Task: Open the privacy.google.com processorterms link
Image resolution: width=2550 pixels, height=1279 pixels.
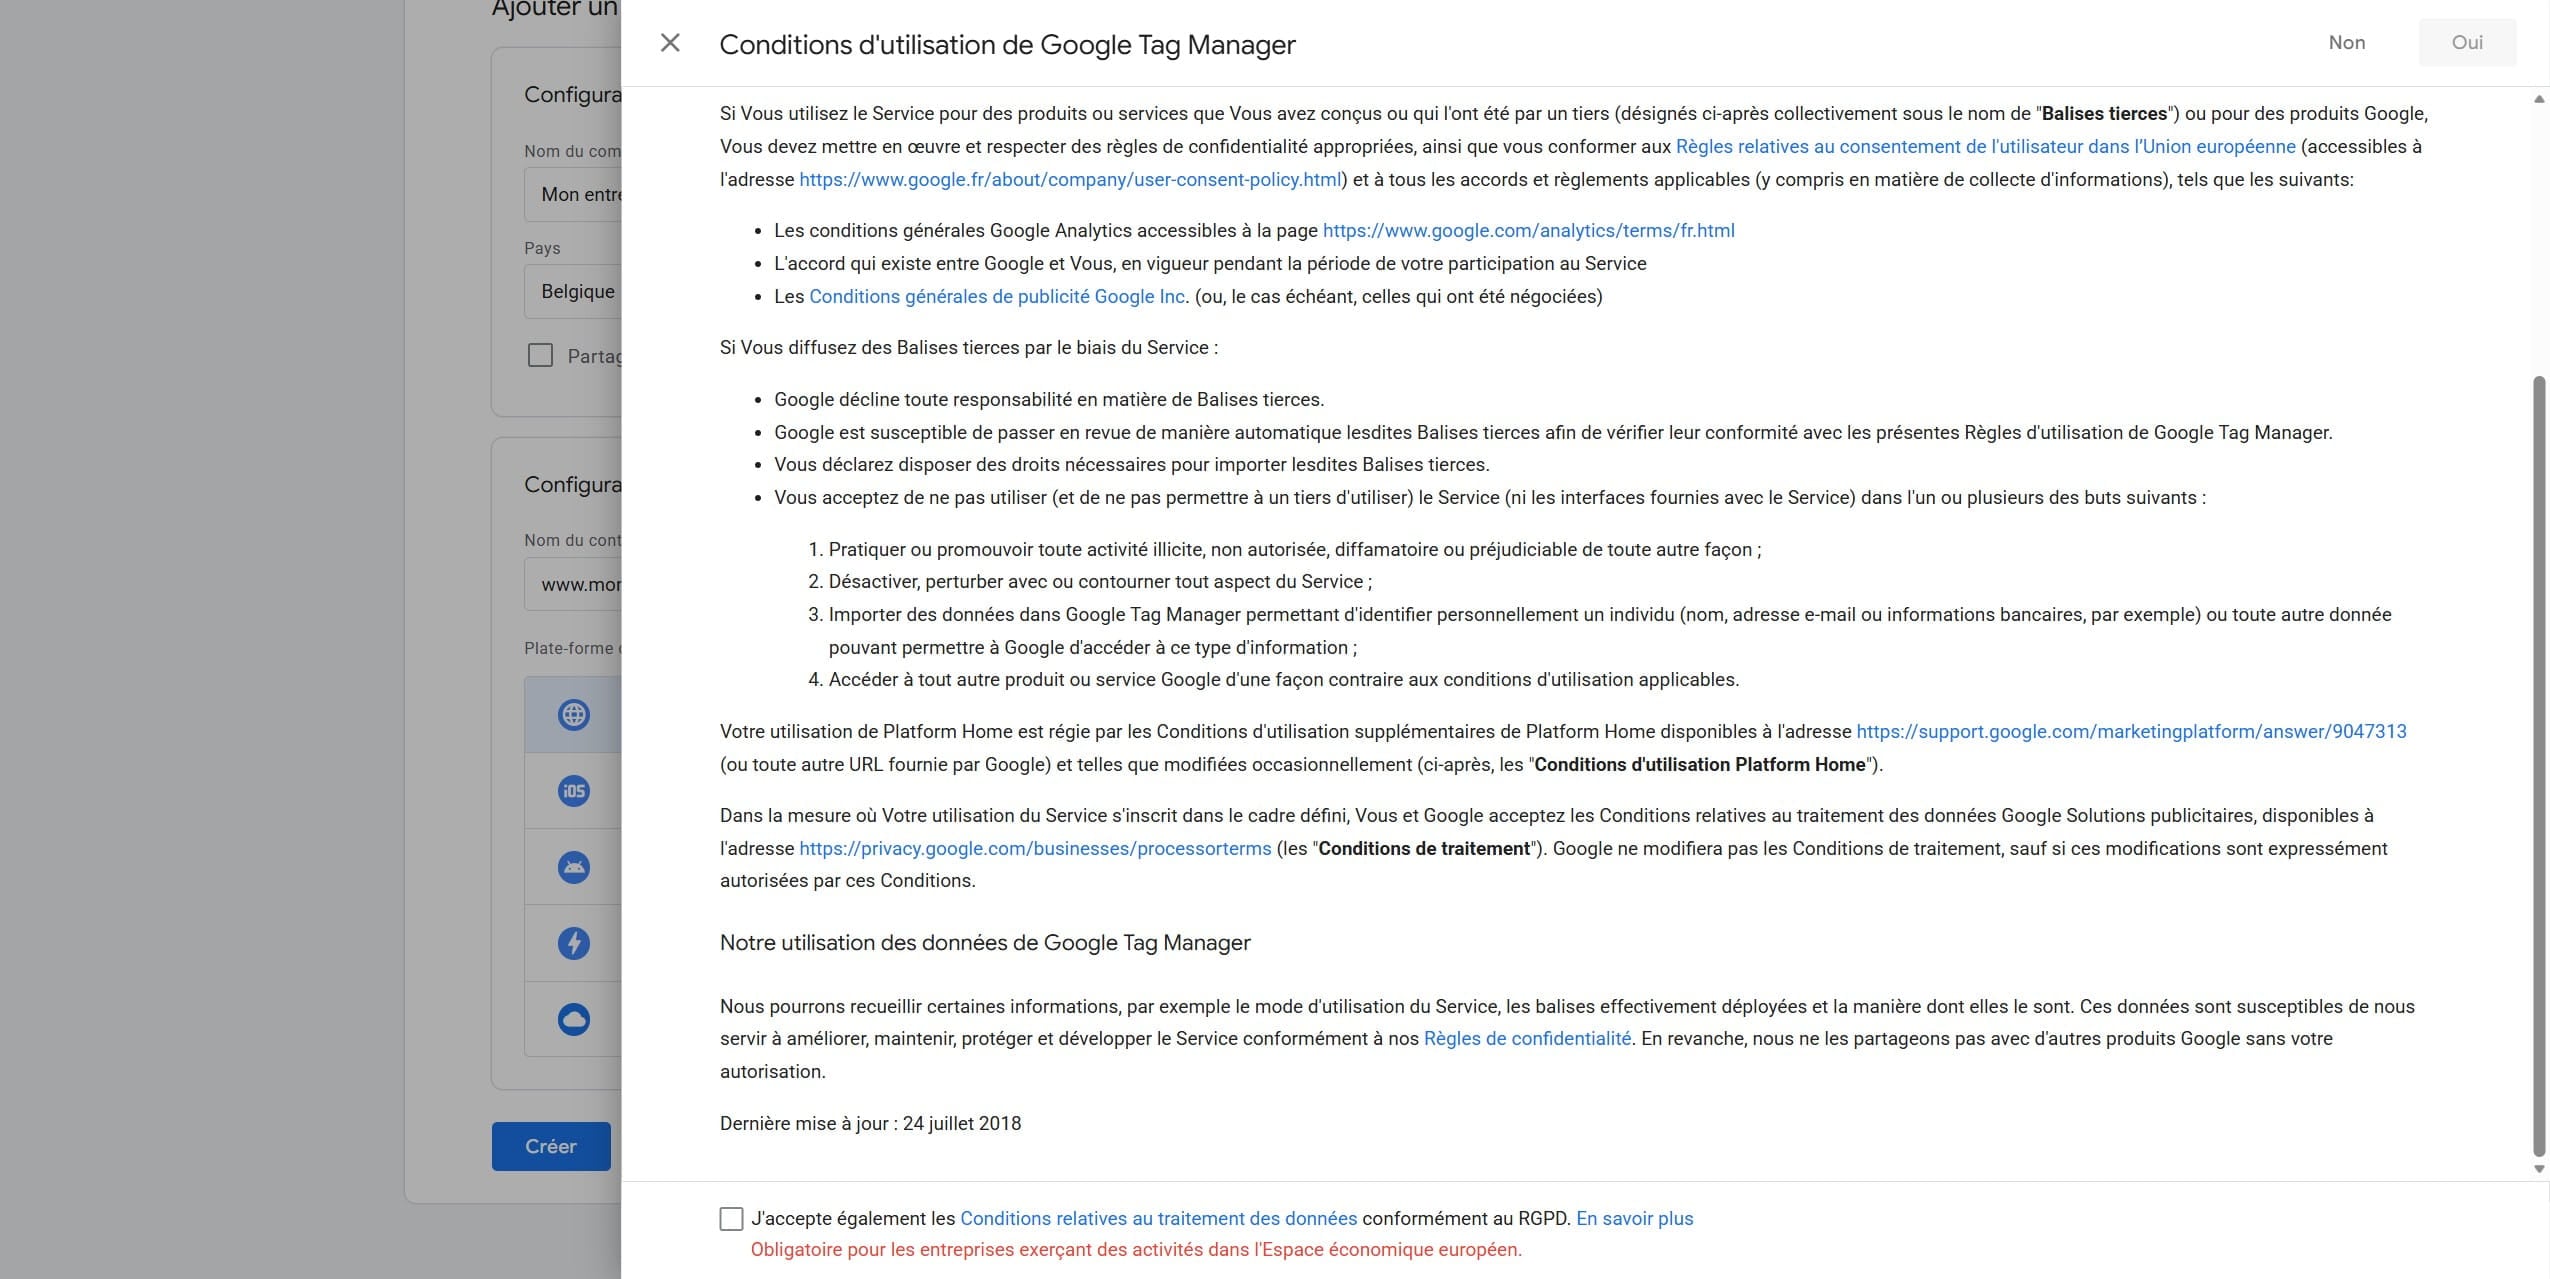Action: pos(1035,849)
